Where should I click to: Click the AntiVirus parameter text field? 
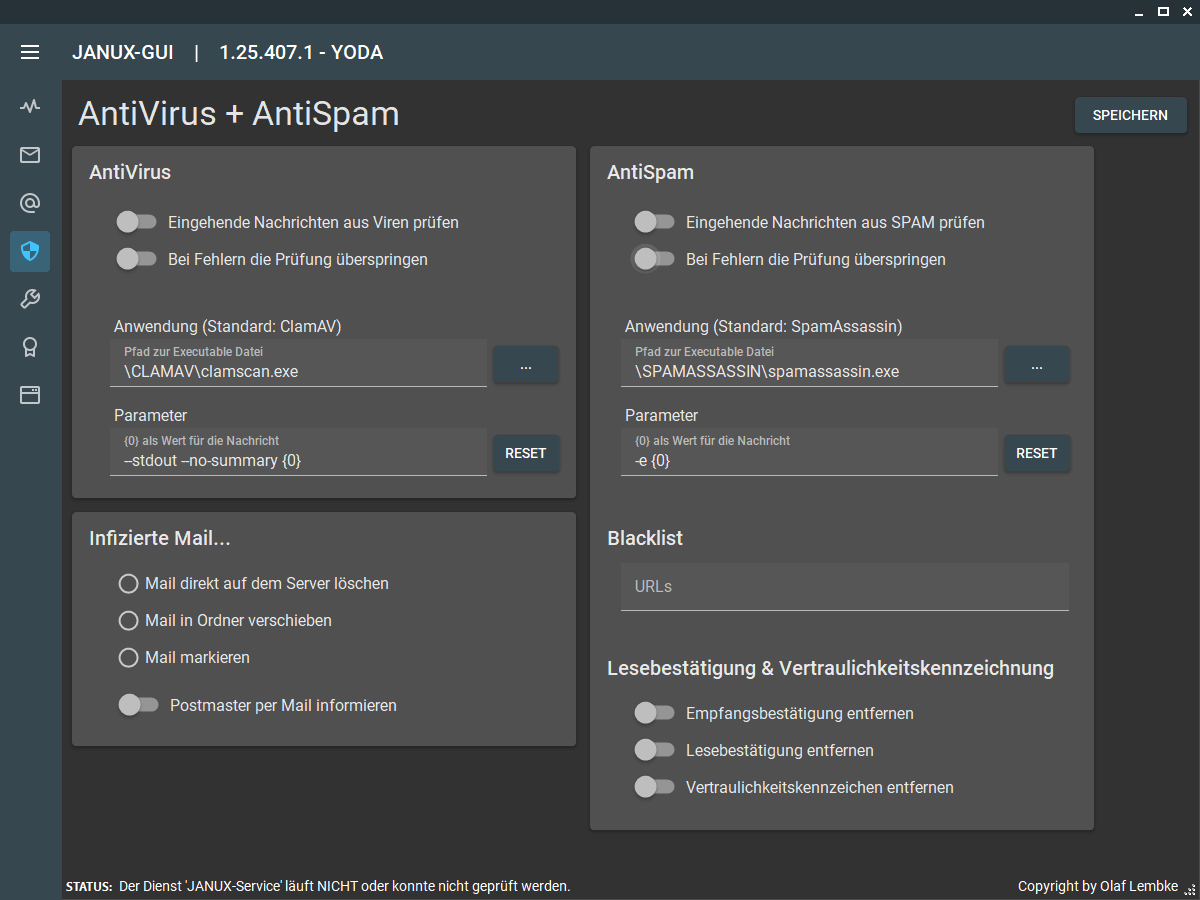pyautogui.click(x=298, y=460)
